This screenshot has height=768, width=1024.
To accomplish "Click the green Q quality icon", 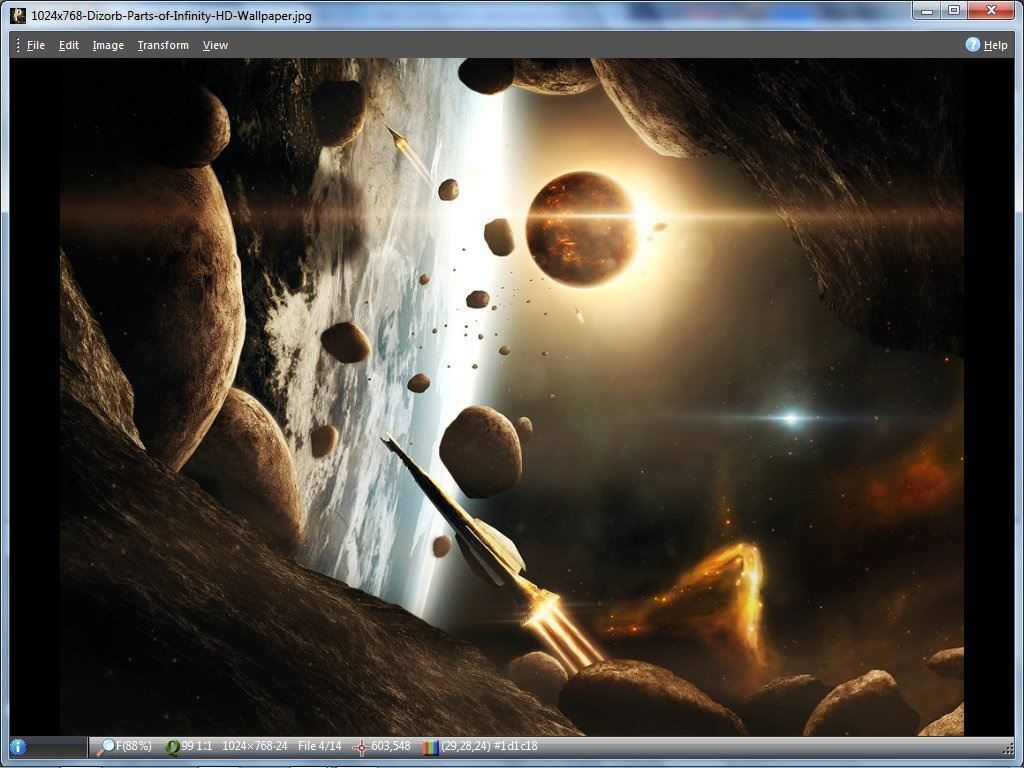I will 172,746.
